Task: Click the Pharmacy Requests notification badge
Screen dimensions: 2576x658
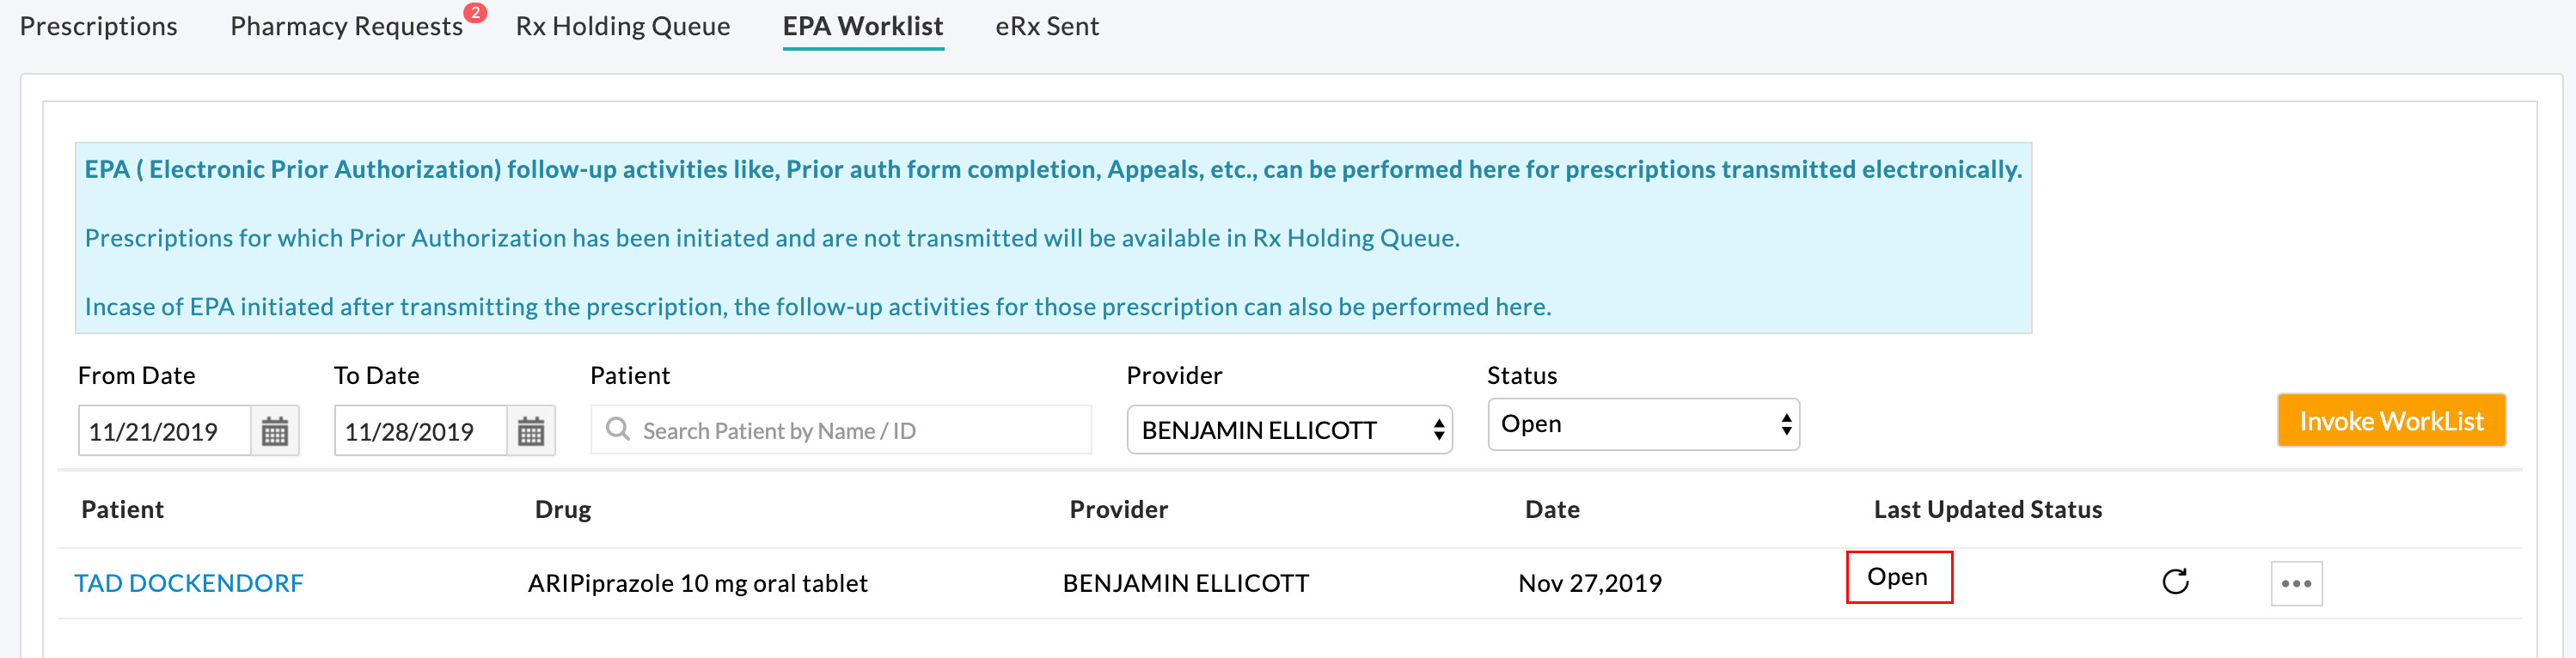Action: point(478,12)
